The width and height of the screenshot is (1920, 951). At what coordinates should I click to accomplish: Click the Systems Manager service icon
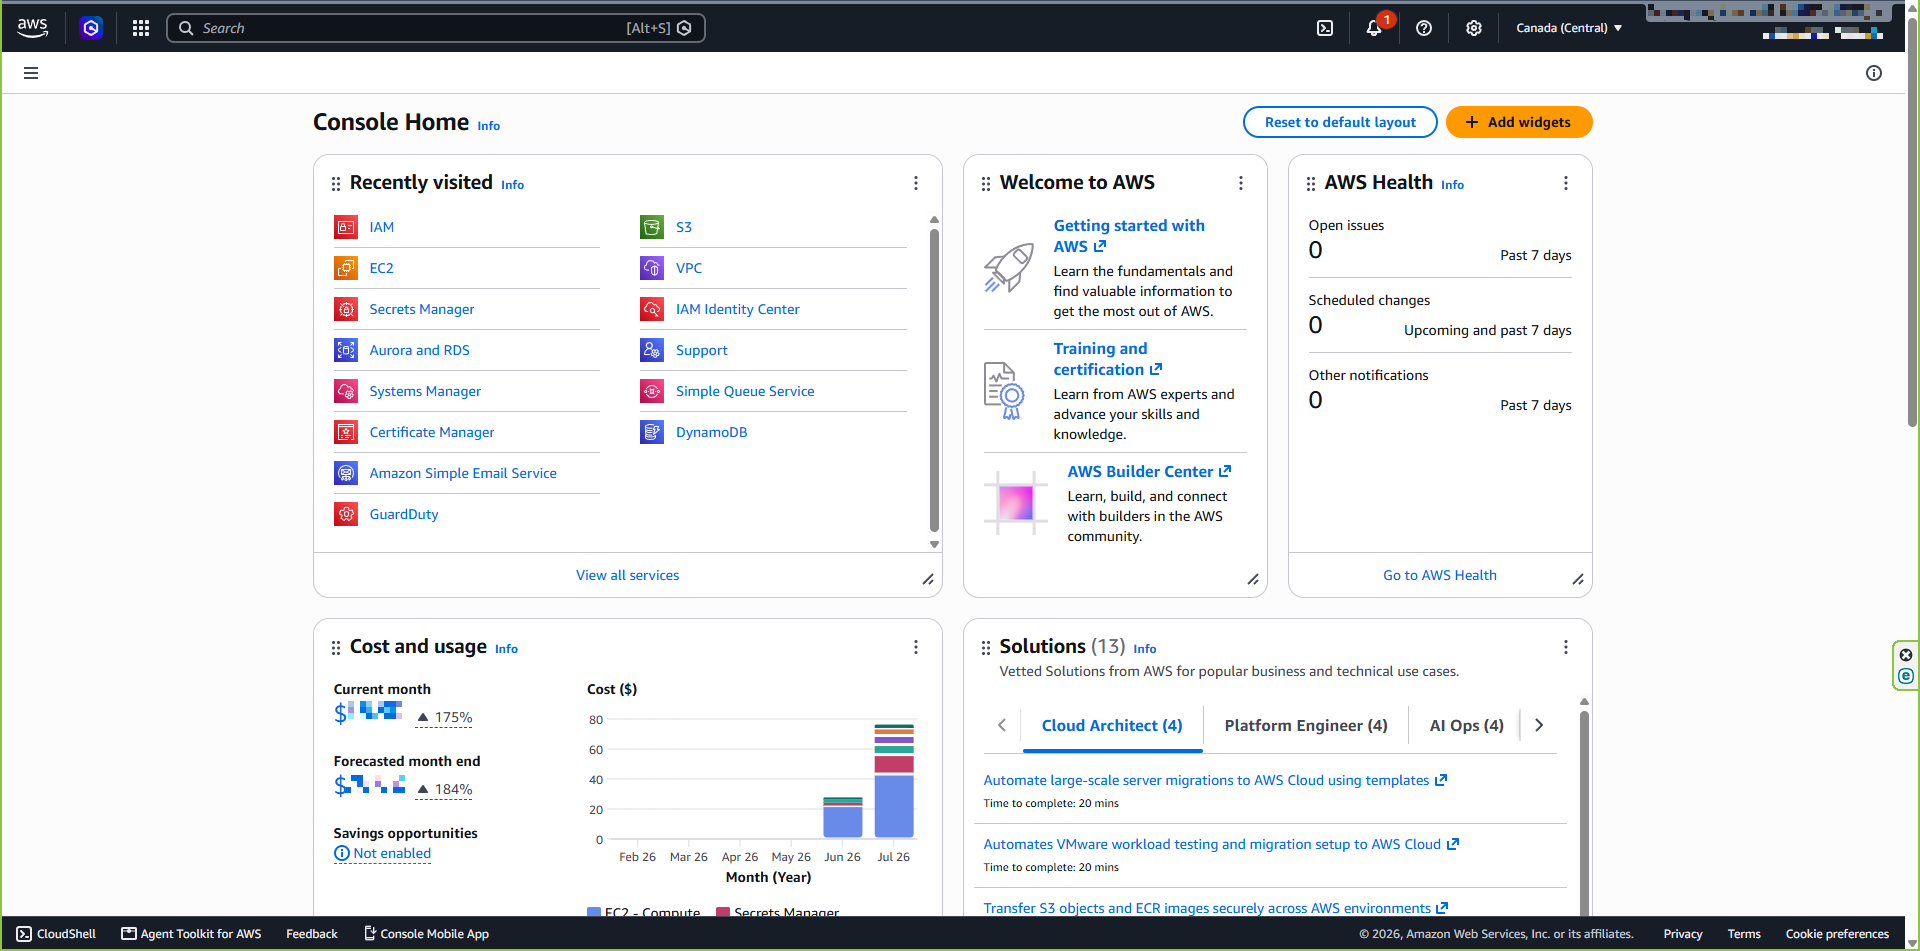tap(346, 391)
